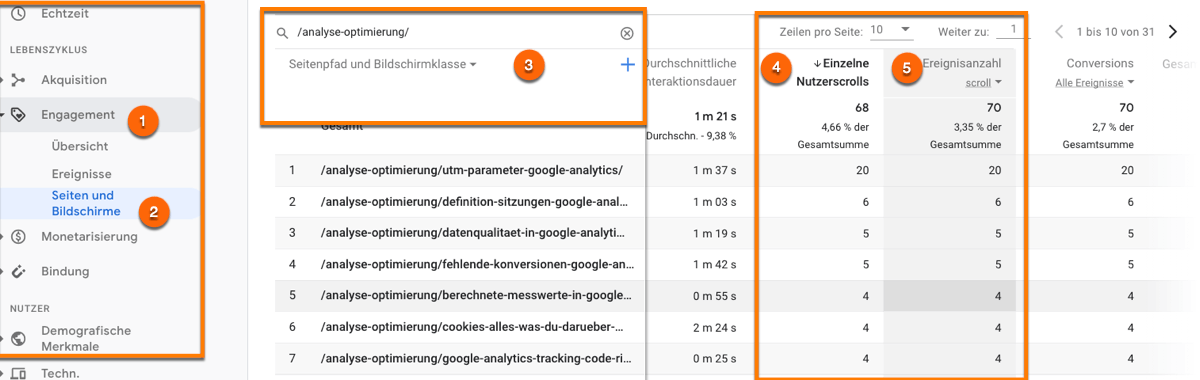Select Seiten und Bildschirme report
This screenshot has width=1200, height=380.
86,203
